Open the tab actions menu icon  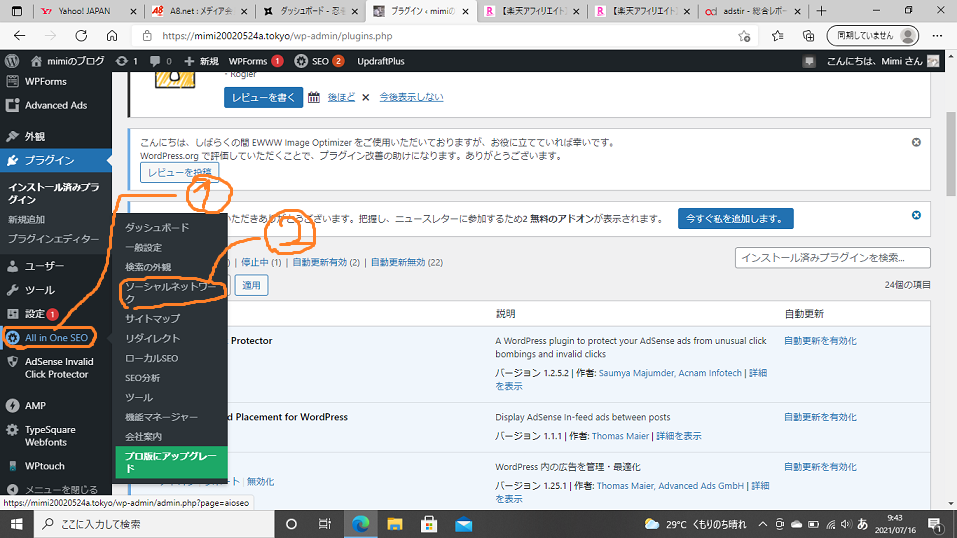[17, 11]
